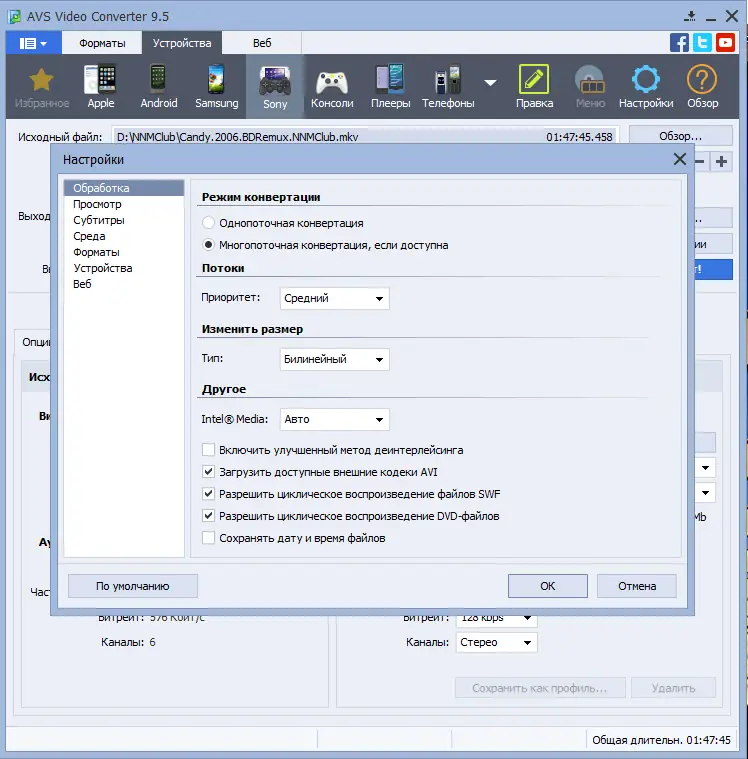Expand more device categories arrow in toolbar
The height and width of the screenshot is (759, 748).
pos(490,83)
